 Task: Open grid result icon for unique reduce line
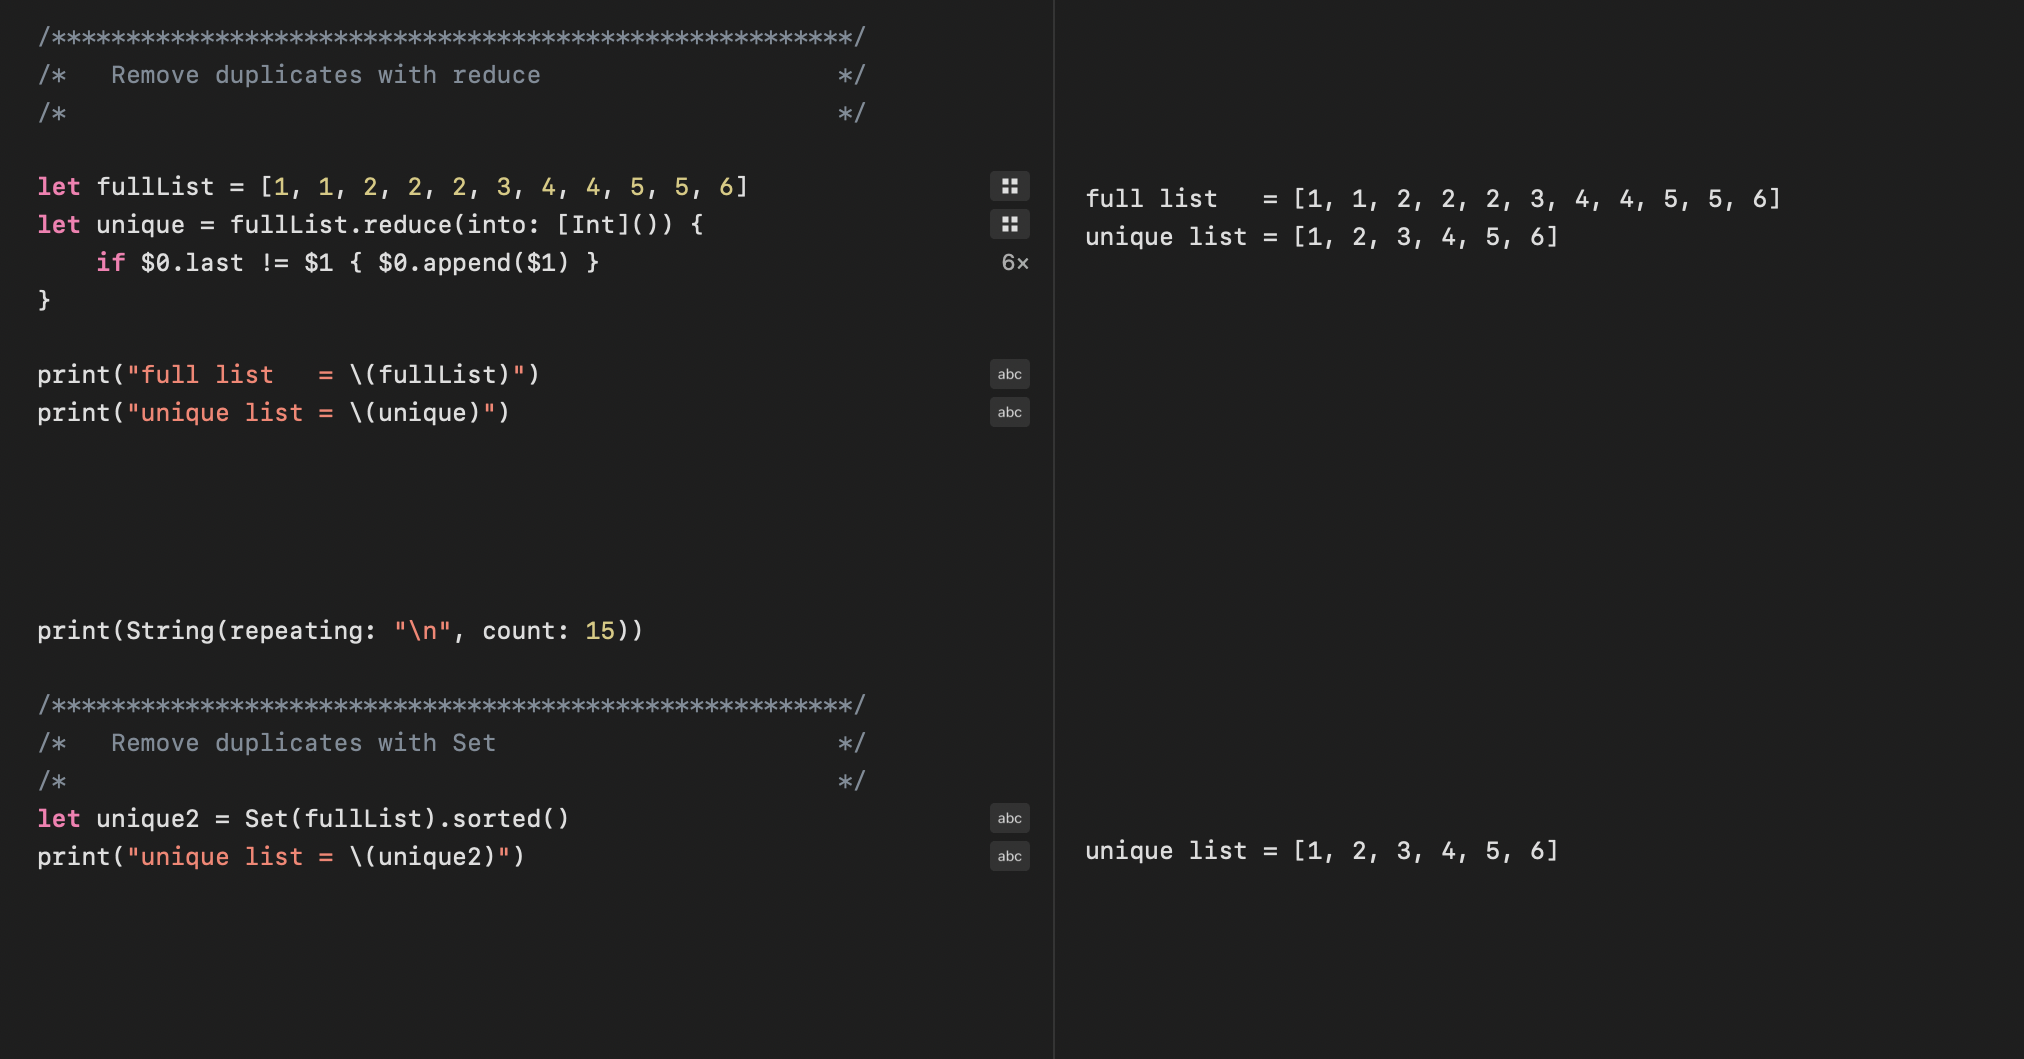[1009, 224]
